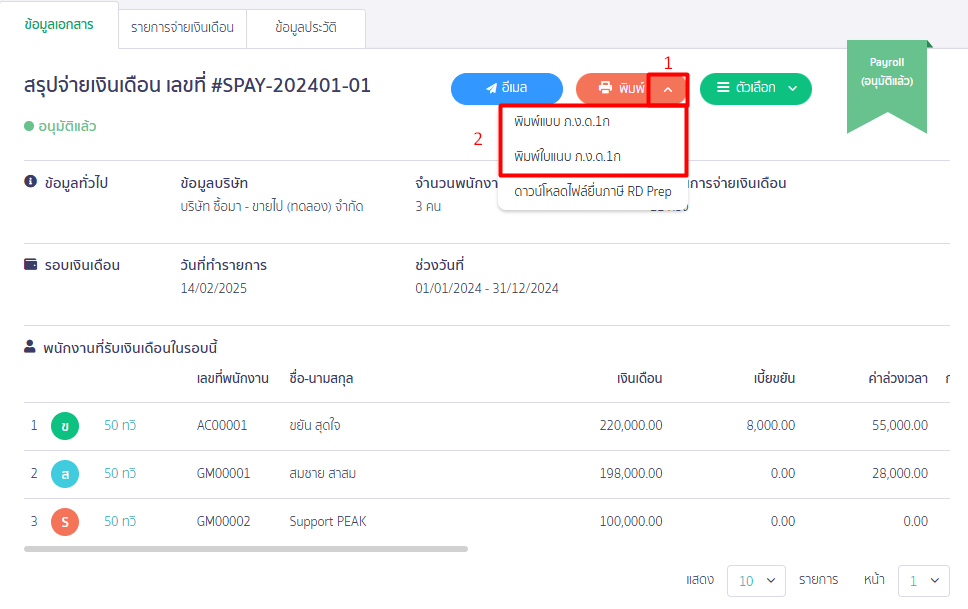This screenshot has height=609, width=968.
Task: Open the rows-per-page dropdown showing 10
Action: coord(756,580)
